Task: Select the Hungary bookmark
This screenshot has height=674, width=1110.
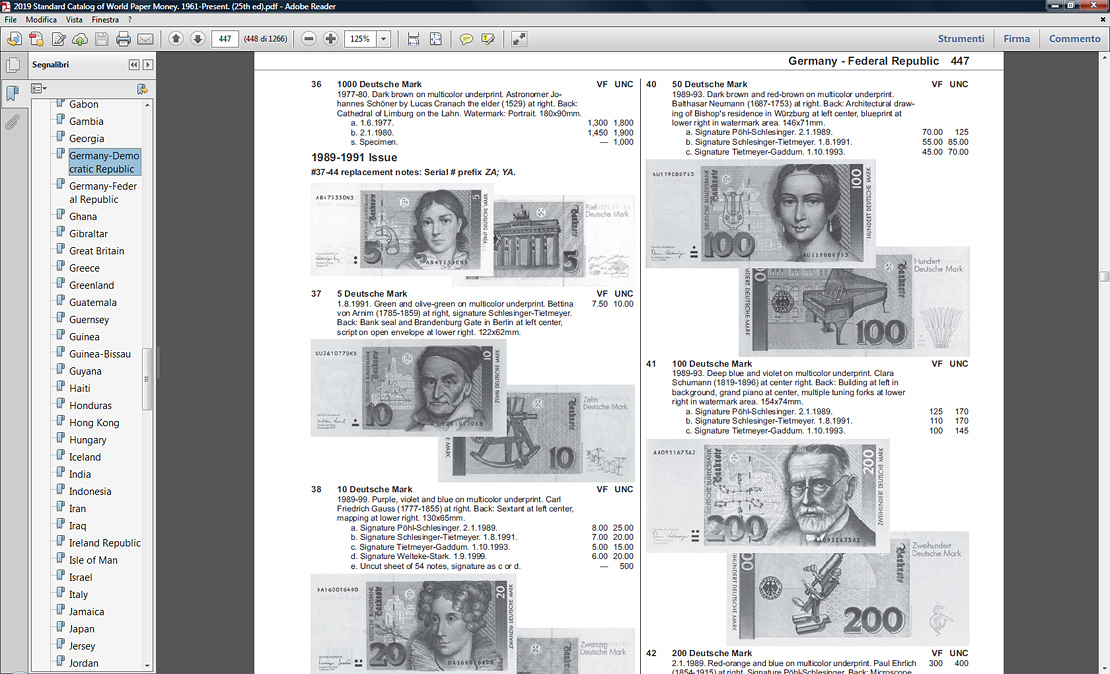Action: (x=88, y=440)
